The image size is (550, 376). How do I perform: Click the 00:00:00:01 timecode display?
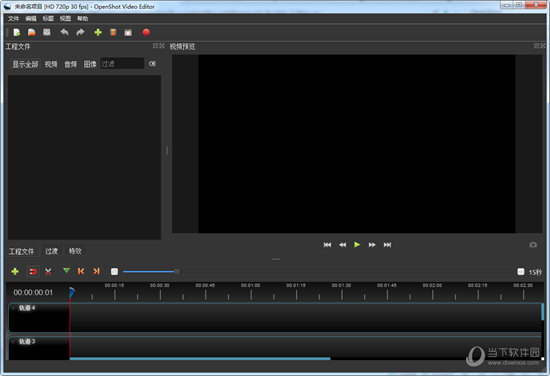[x=33, y=292]
